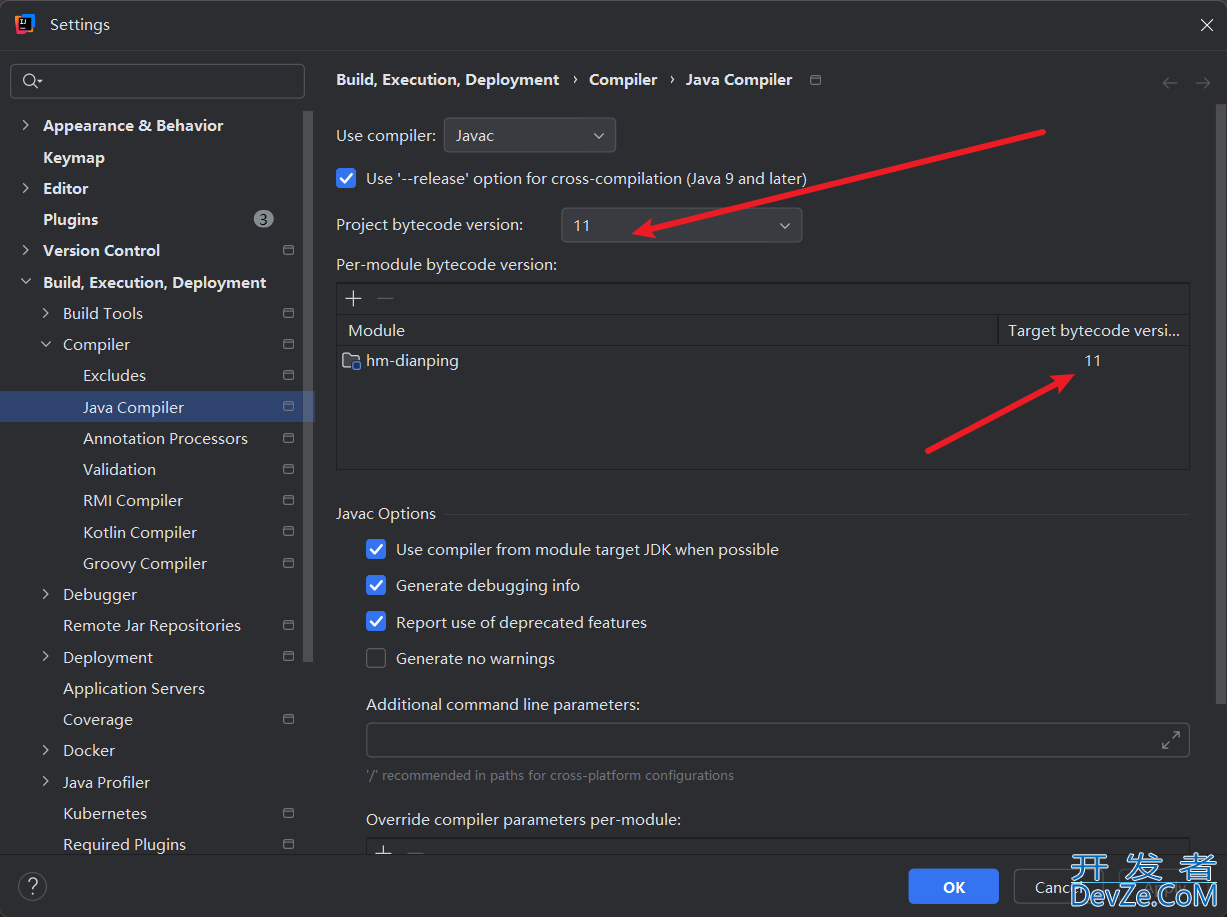
Task: Click in the settings search field
Action: coord(157,81)
